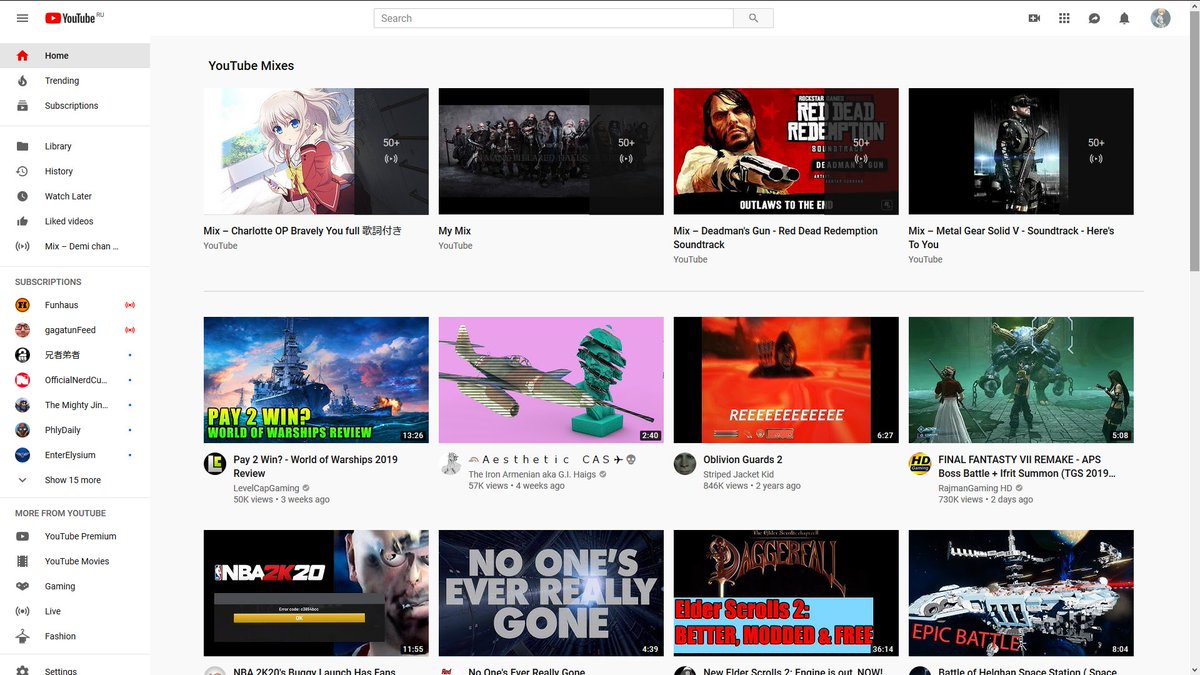Open the messages bubble icon

coord(1094,18)
